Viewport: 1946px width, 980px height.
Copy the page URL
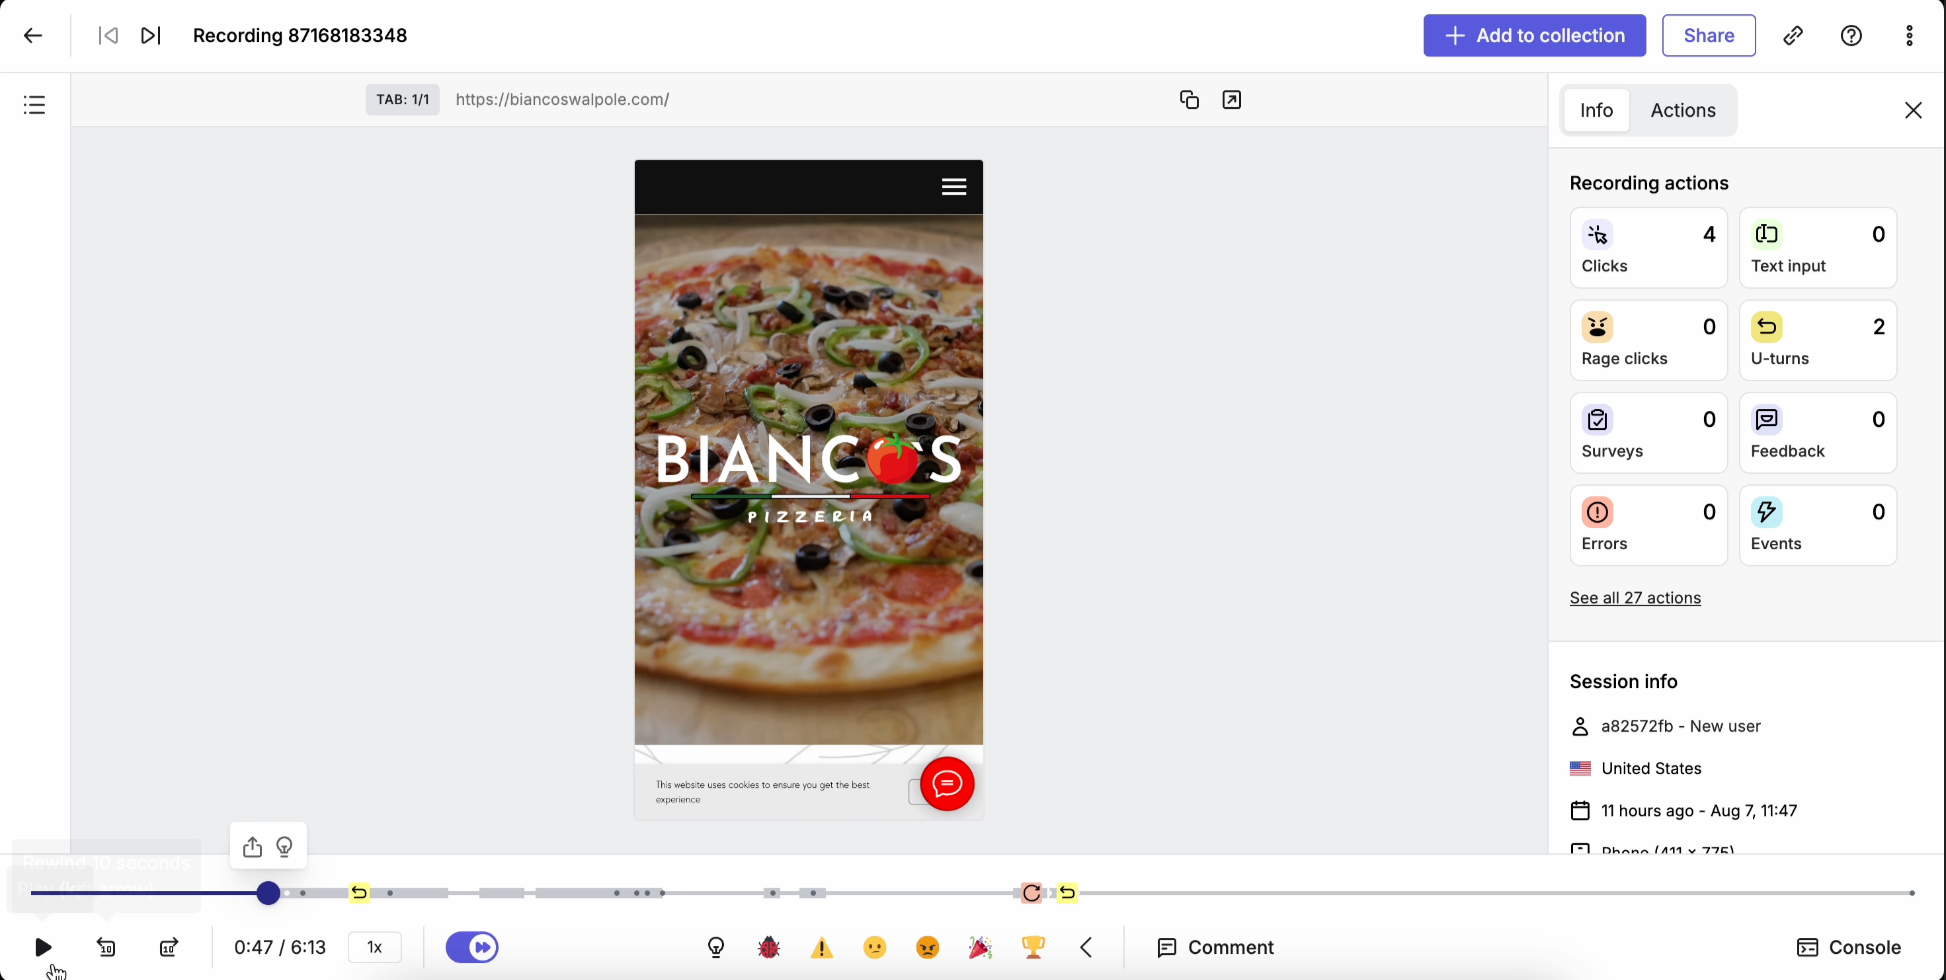click(1189, 100)
